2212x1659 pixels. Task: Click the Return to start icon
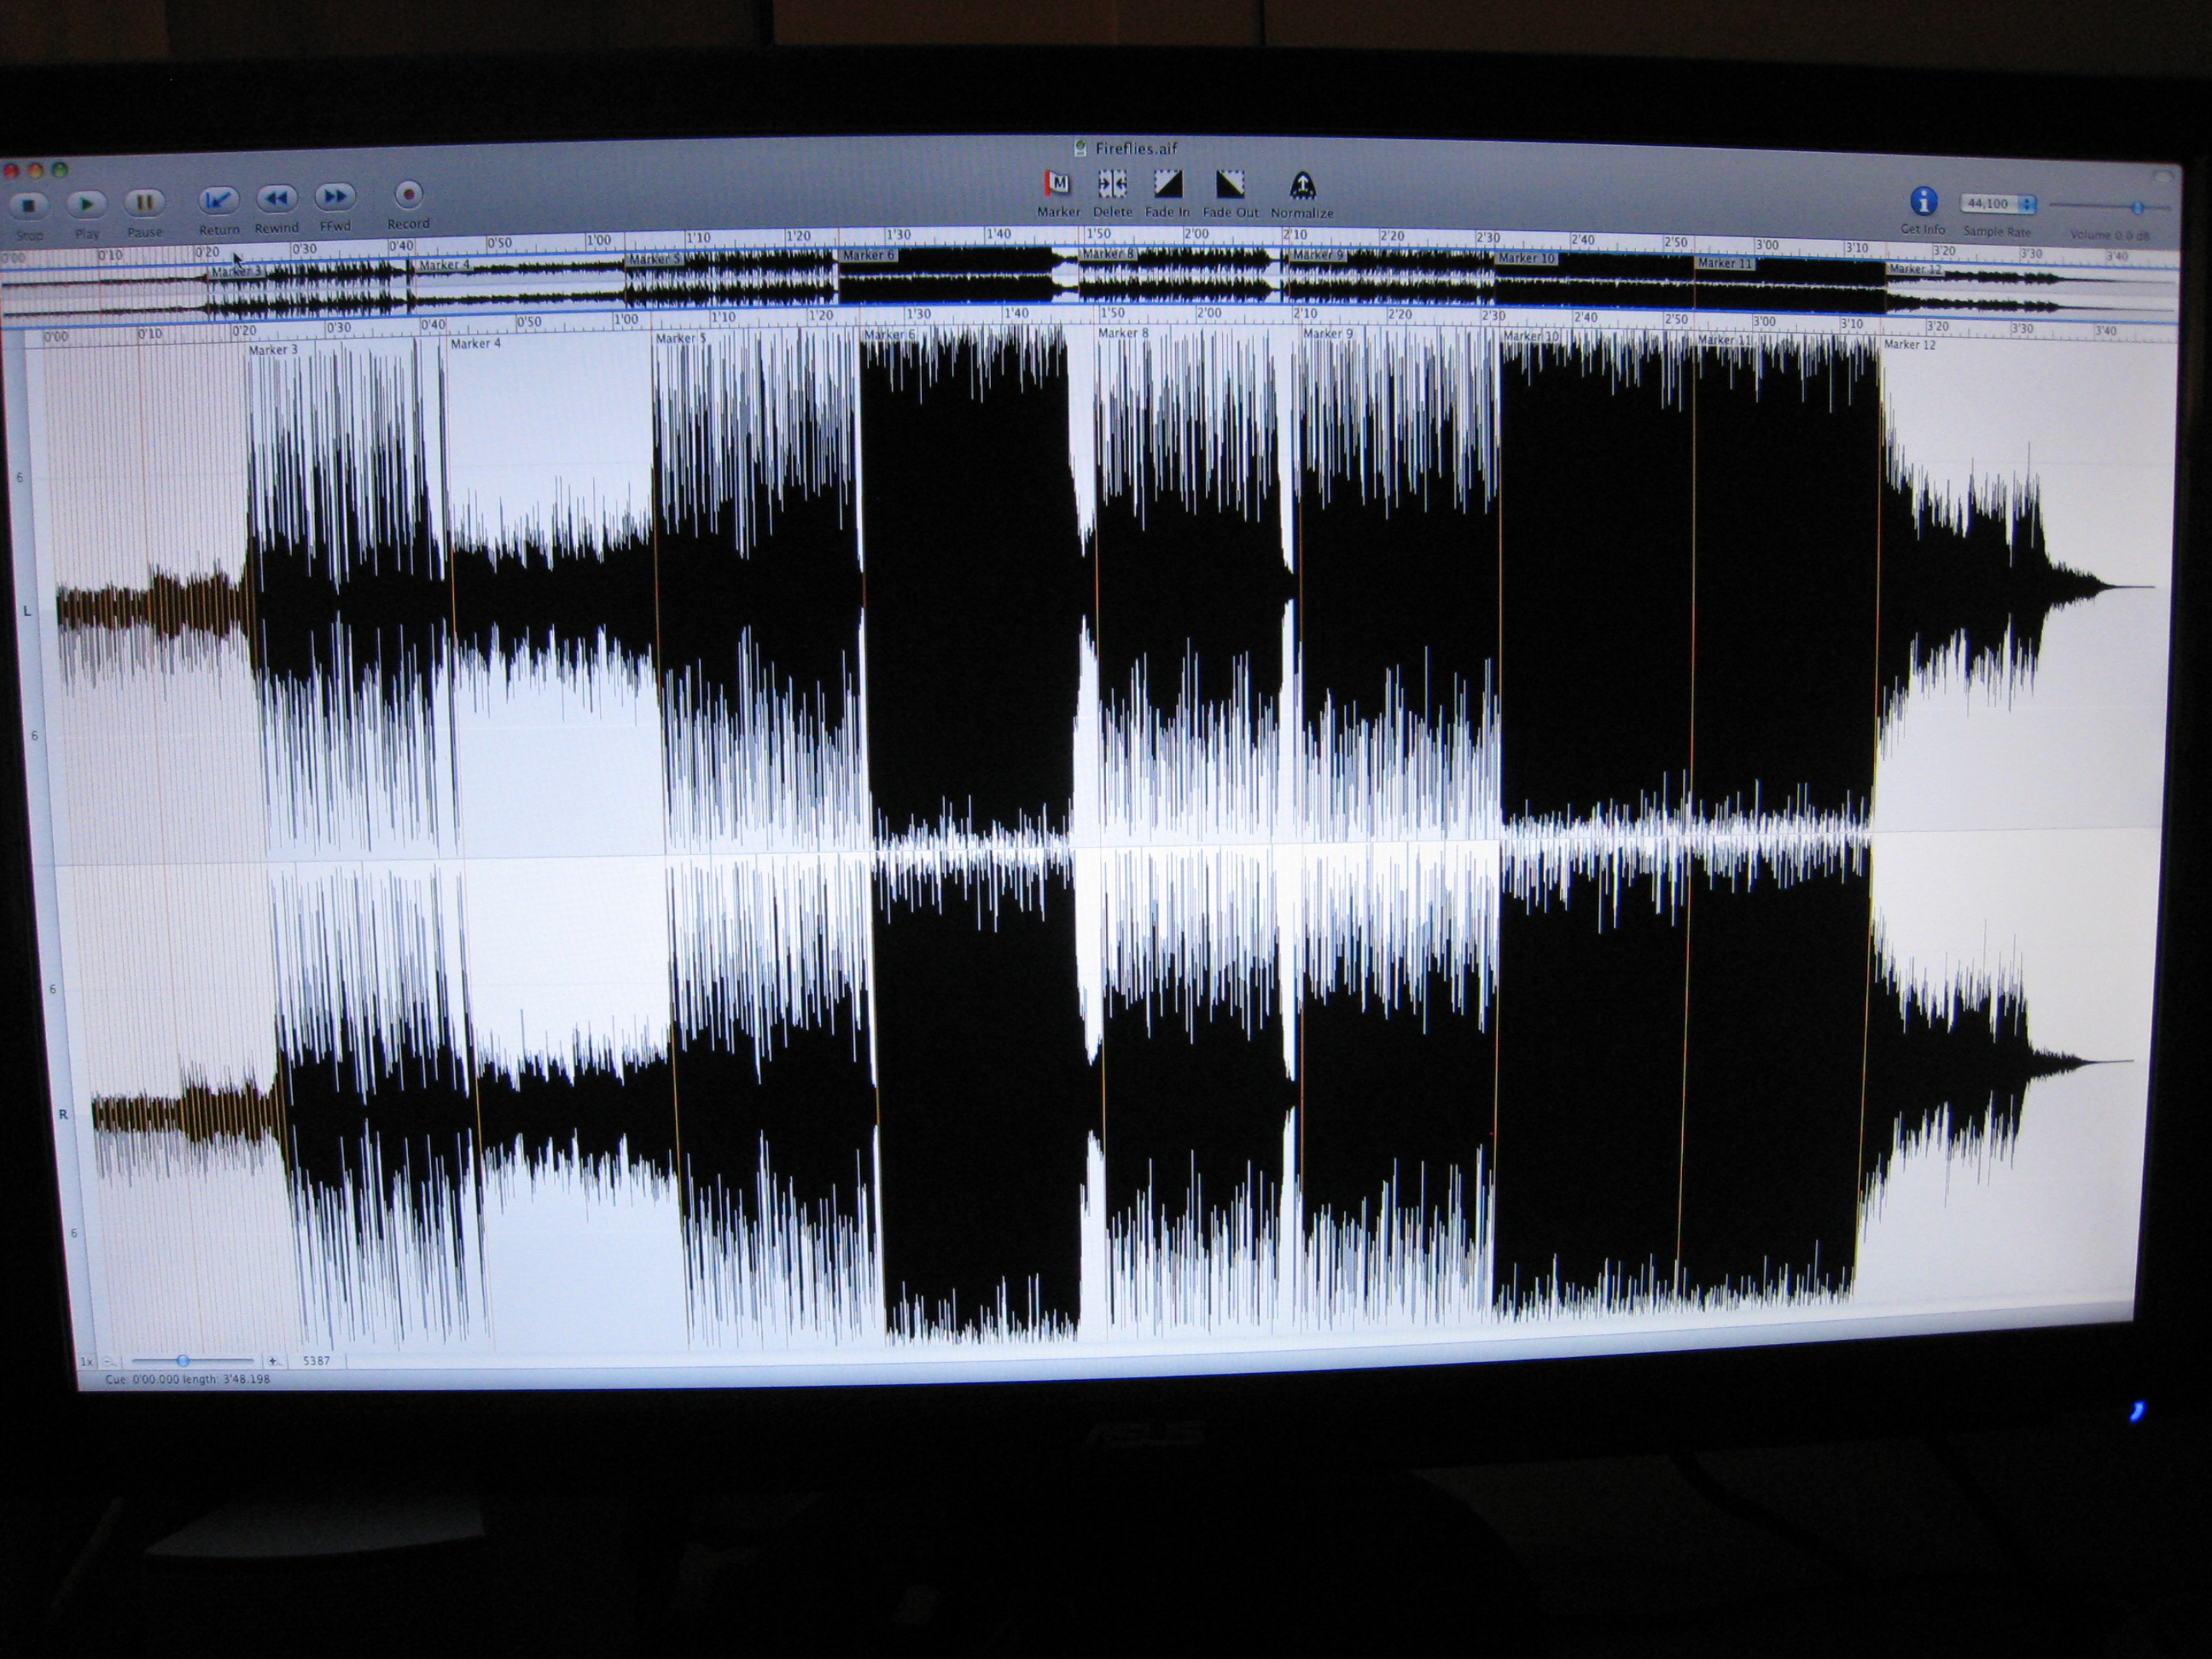(218, 201)
